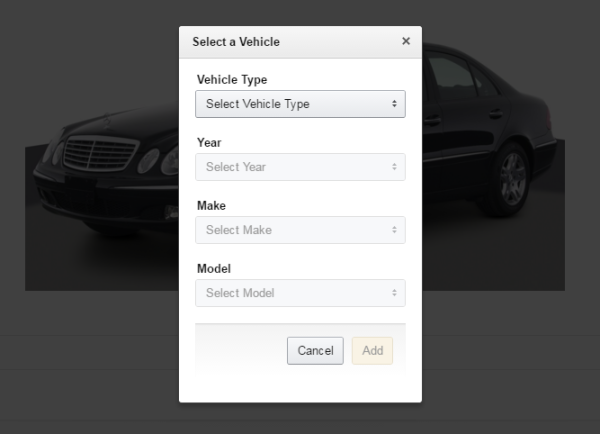Open the Select Year dropdown

(300, 167)
